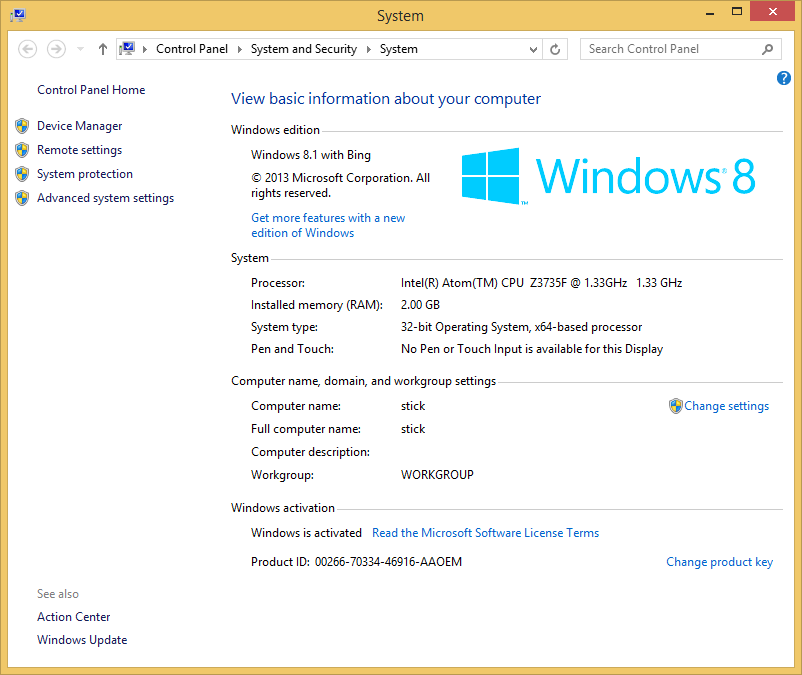The width and height of the screenshot is (802, 675).
Task: Click the search magnifier icon
Action: coord(767,49)
